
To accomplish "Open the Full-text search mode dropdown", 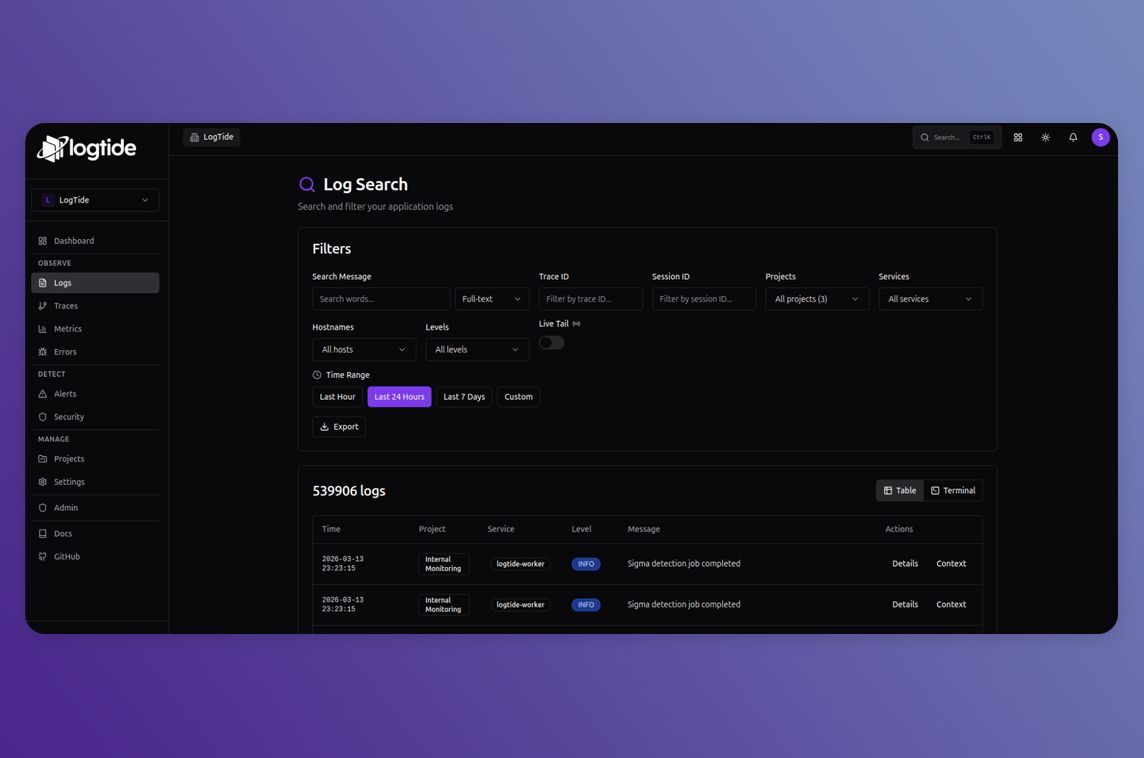I will (492, 299).
